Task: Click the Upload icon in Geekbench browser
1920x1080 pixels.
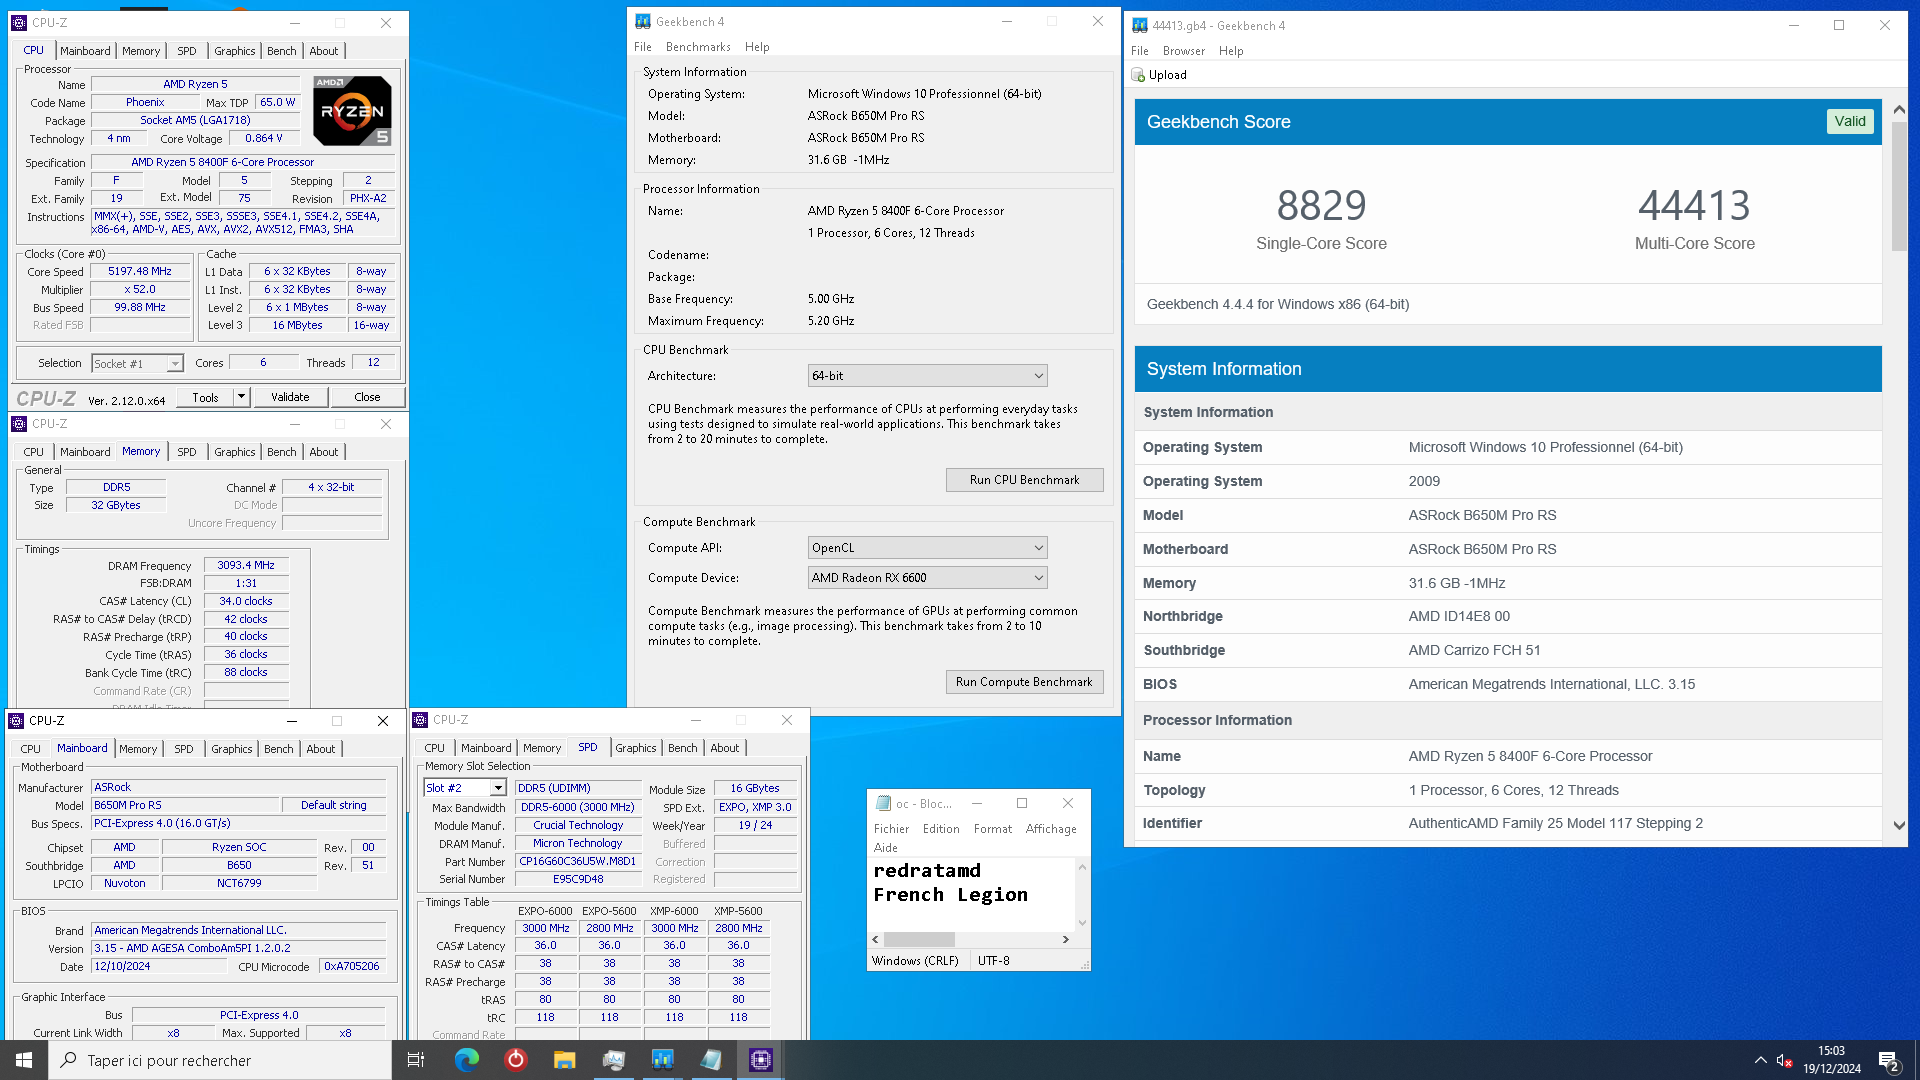Action: [1138, 75]
